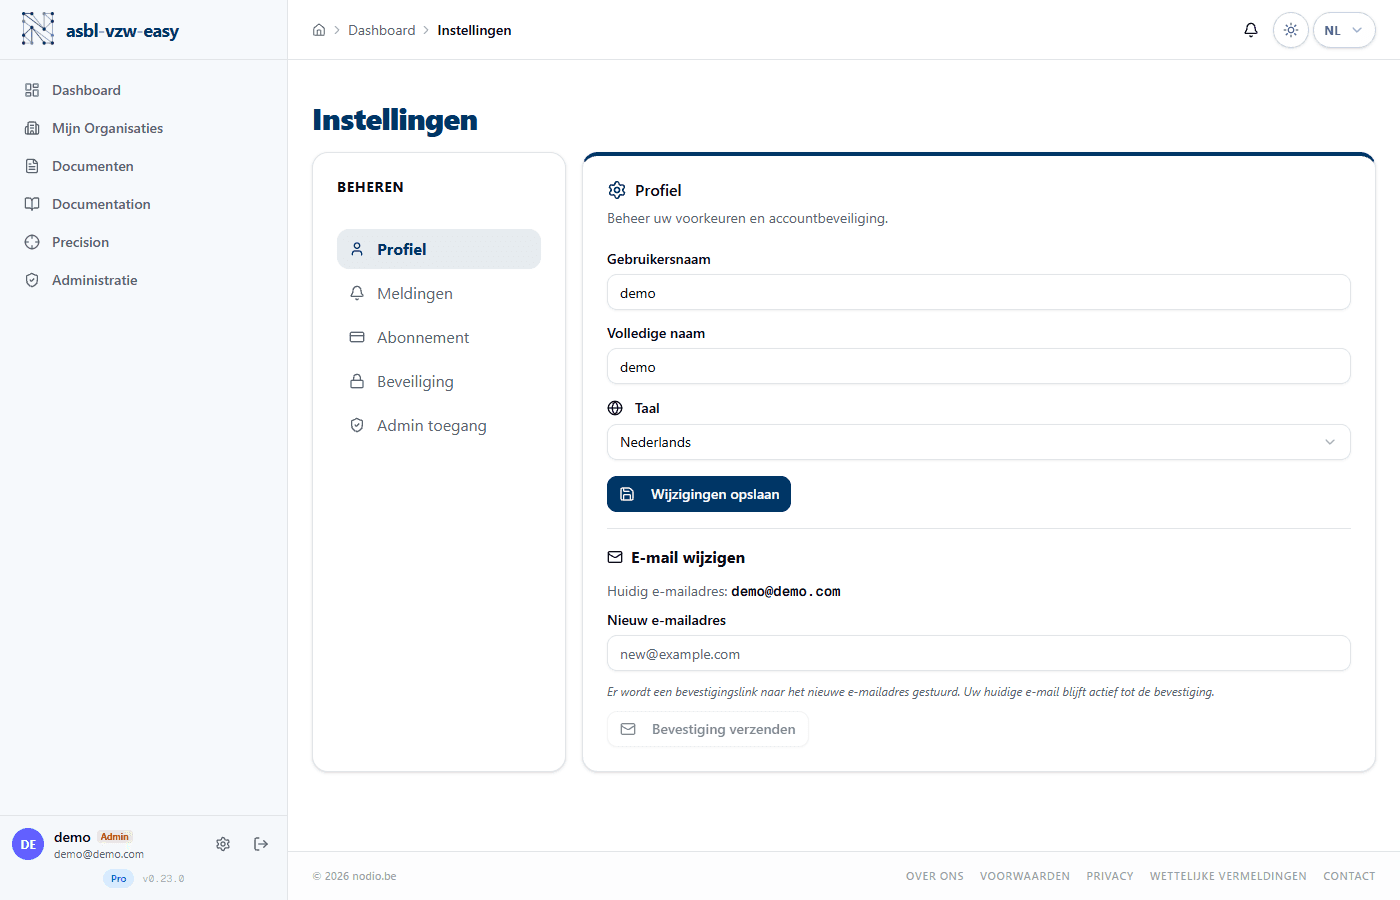Focus the Gebruikersnaam input field
The width and height of the screenshot is (1400, 900).
[x=979, y=292]
